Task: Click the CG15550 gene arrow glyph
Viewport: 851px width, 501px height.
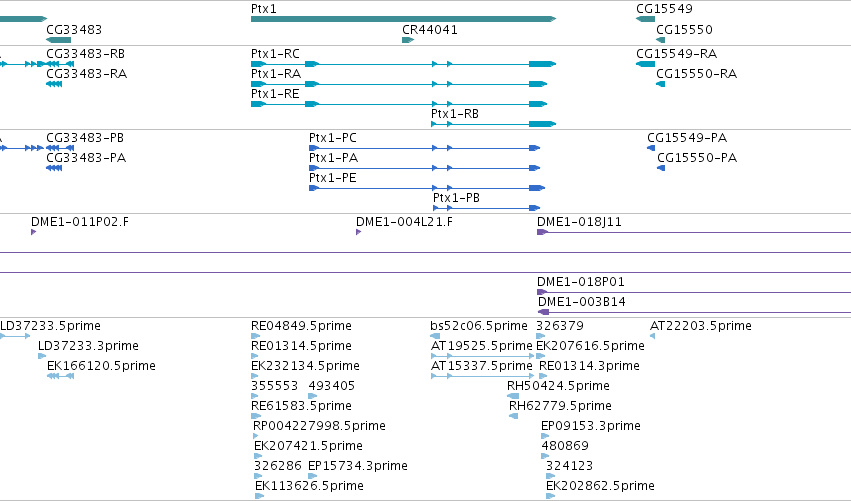Action: [x=661, y=40]
